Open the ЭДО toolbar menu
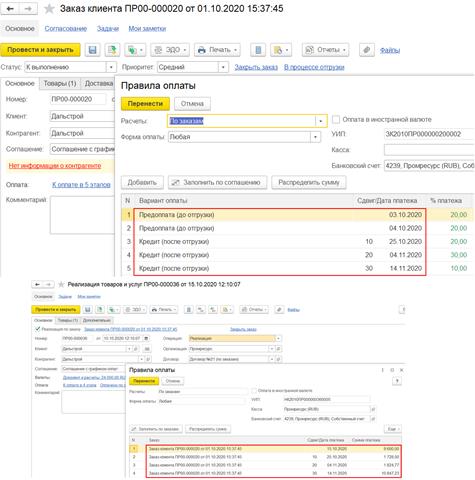Screen dimensions: 475x480 point(170,50)
